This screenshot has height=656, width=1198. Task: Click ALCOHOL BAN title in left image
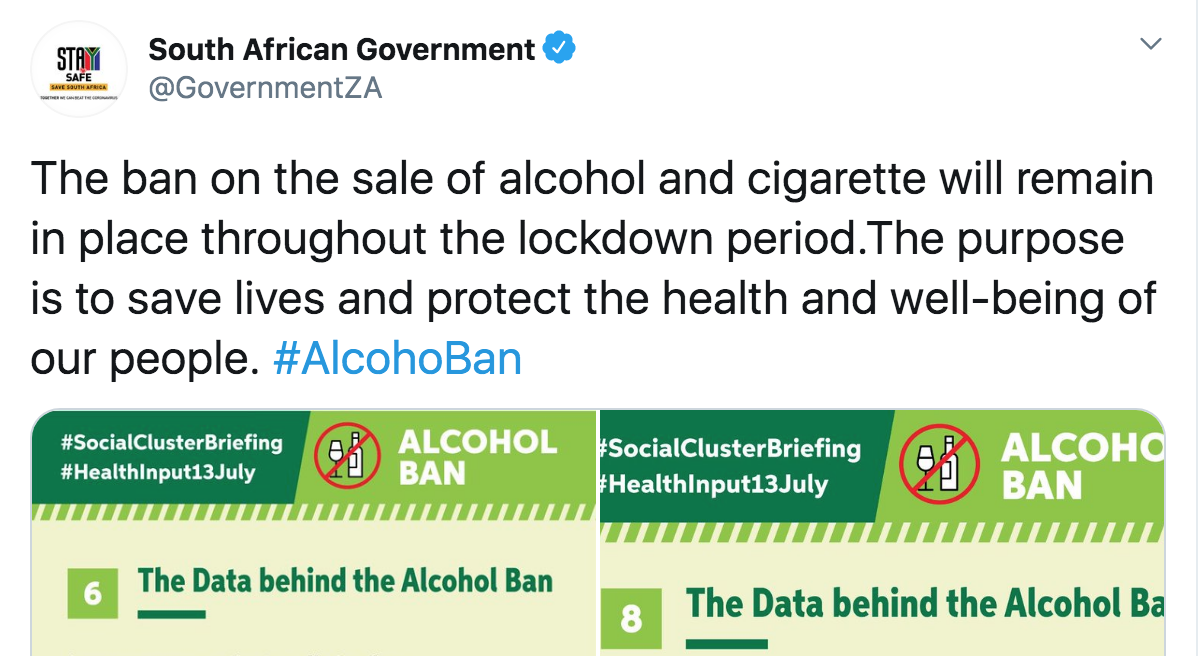coord(477,457)
